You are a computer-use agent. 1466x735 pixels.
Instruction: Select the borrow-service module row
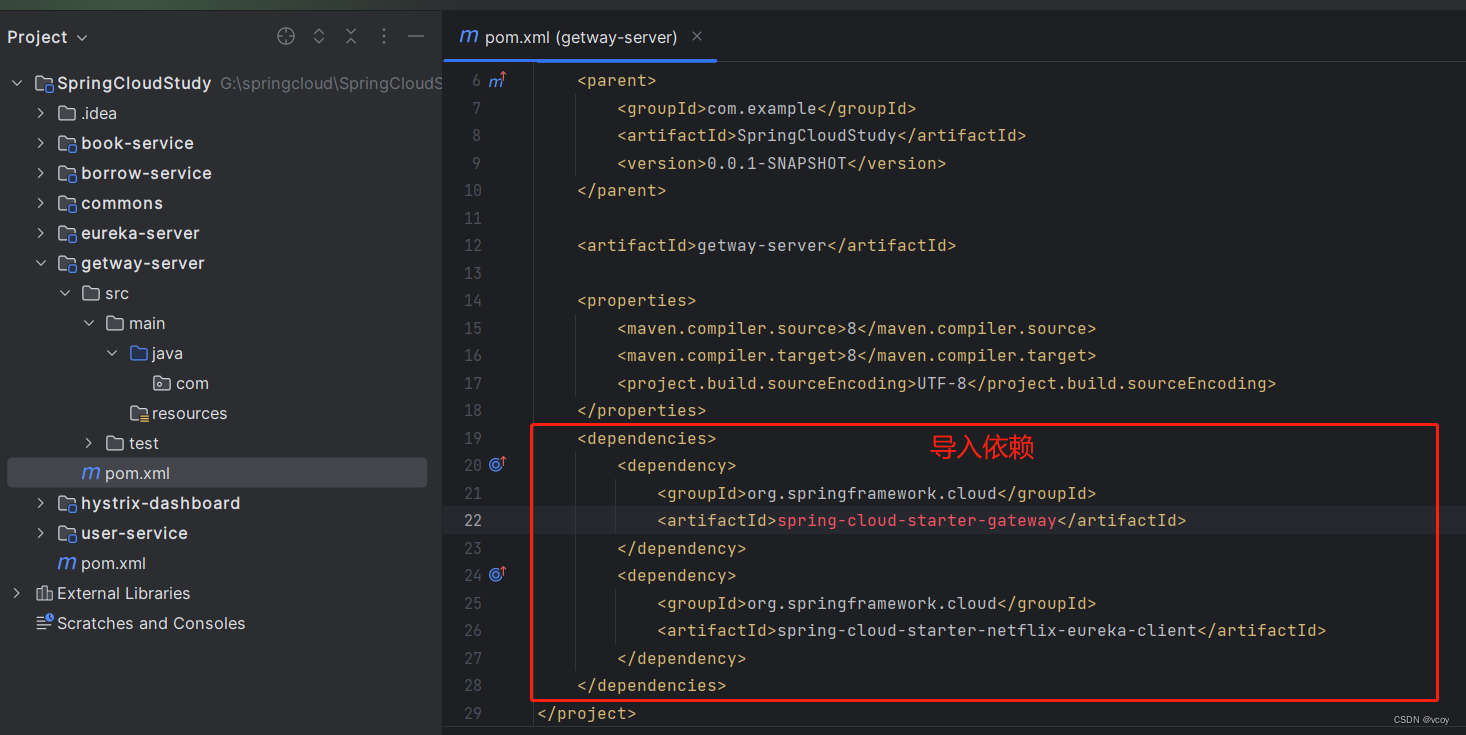pyautogui.click(x=146, y=173)
